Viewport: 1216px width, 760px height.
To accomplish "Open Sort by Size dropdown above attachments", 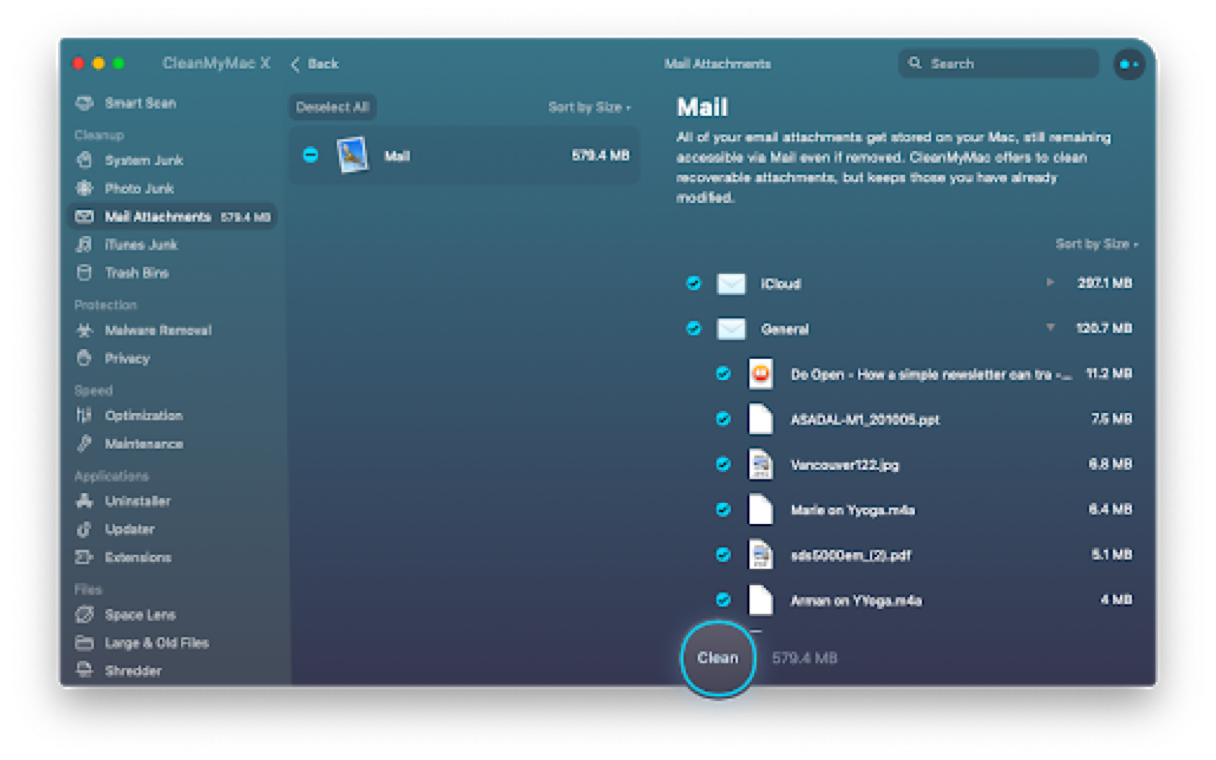I will tap(1096, 244).
